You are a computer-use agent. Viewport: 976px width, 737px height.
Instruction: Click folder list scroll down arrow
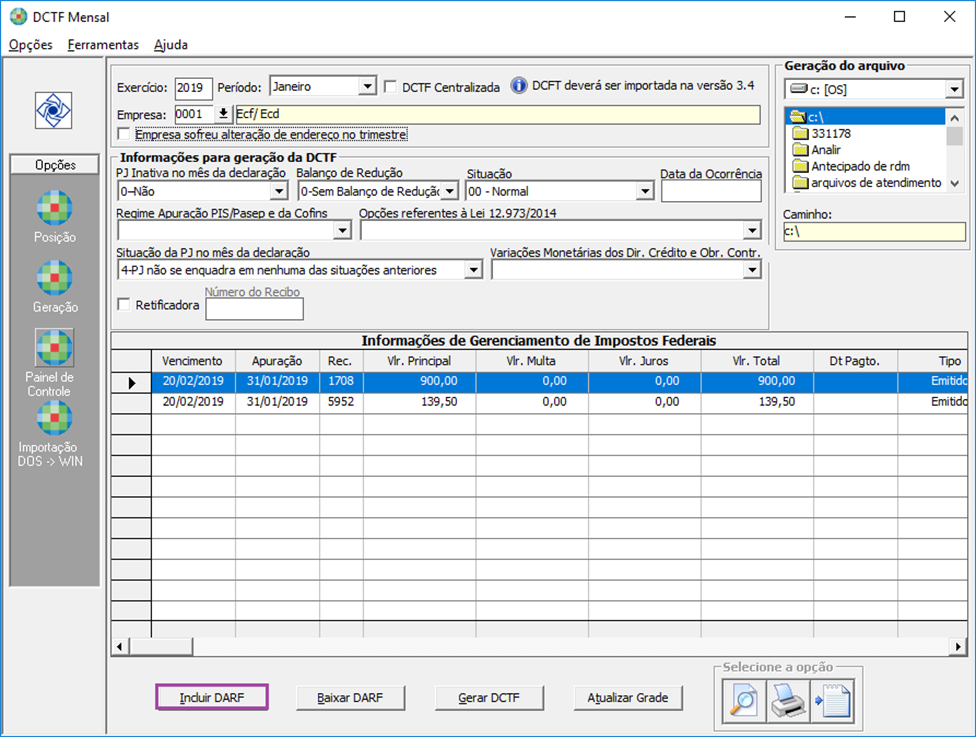[955, 184]
